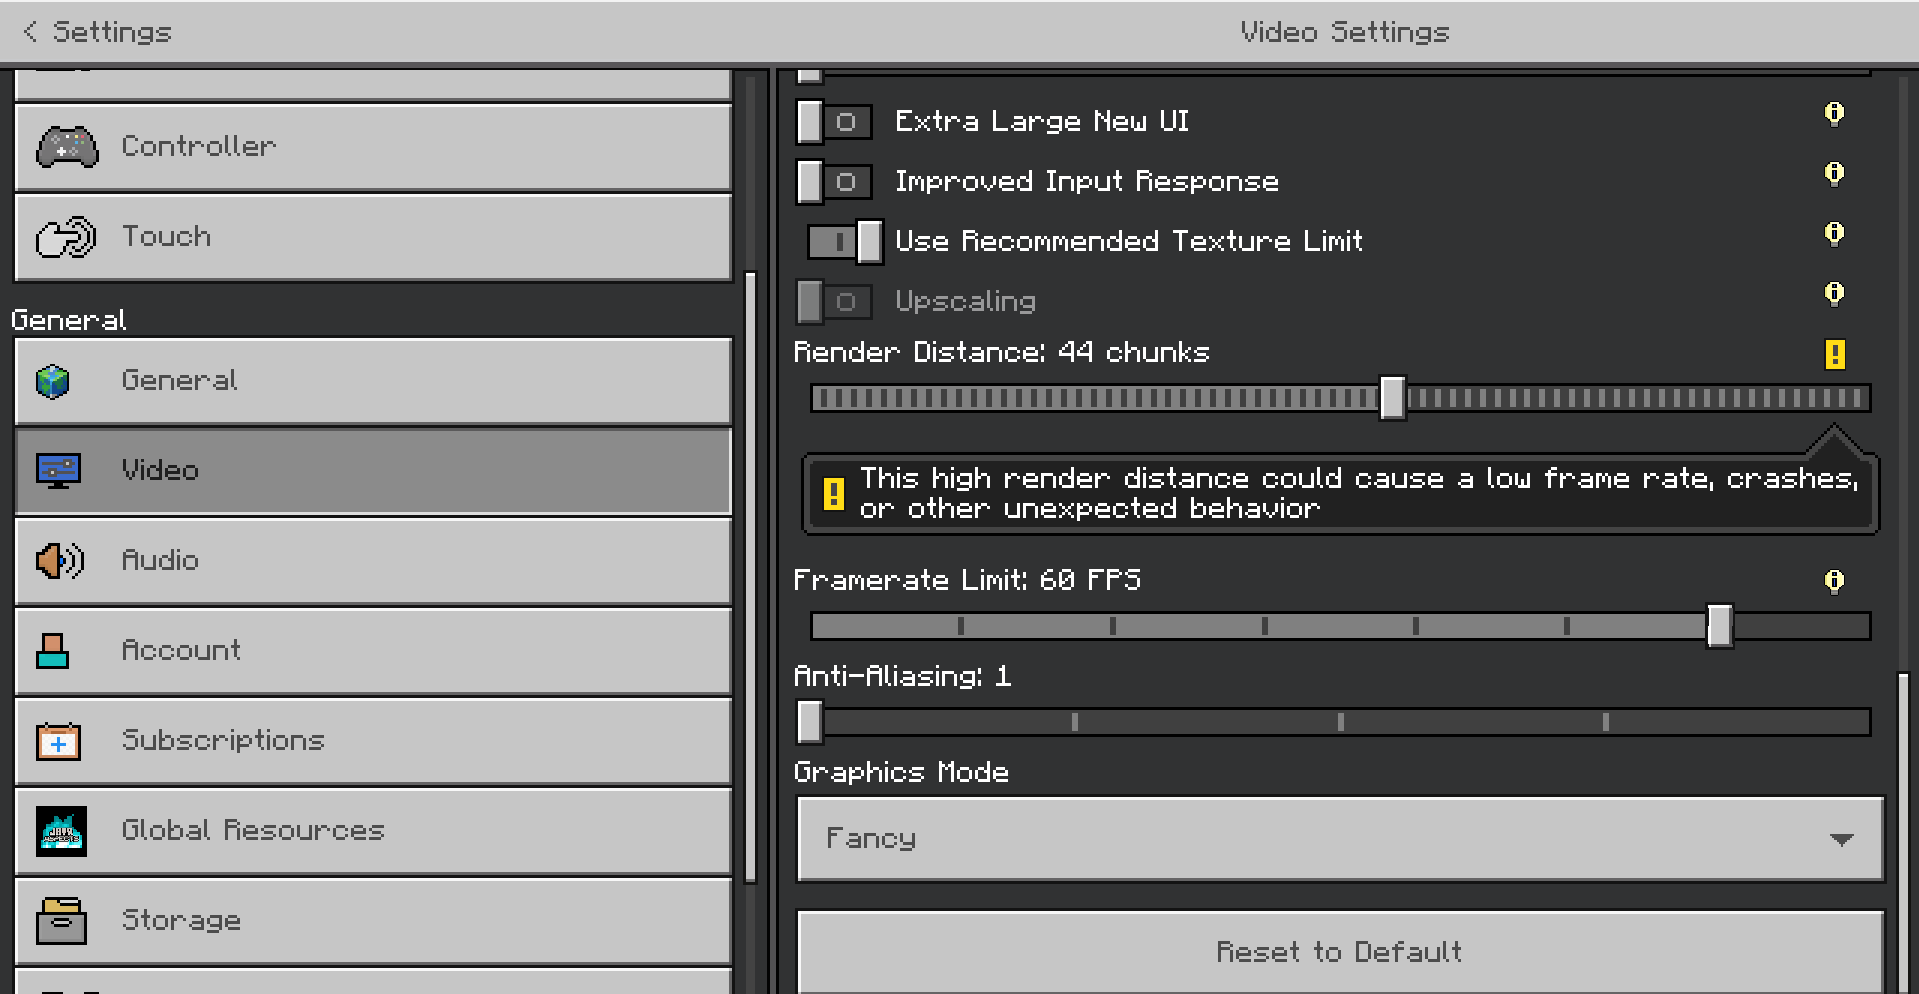Viewport: 1919px width, 994px height.
Task: Enable the Extra Large New UI toggle
Action: pos(834,122)
